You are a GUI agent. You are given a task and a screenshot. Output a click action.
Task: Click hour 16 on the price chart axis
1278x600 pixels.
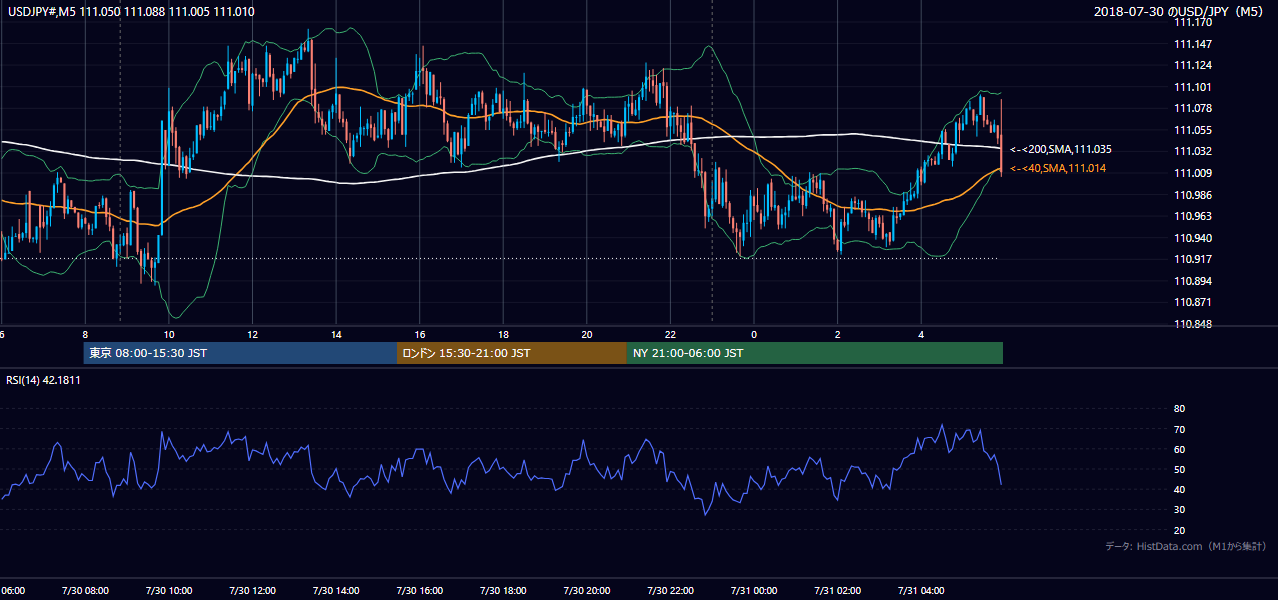[420, 334]
